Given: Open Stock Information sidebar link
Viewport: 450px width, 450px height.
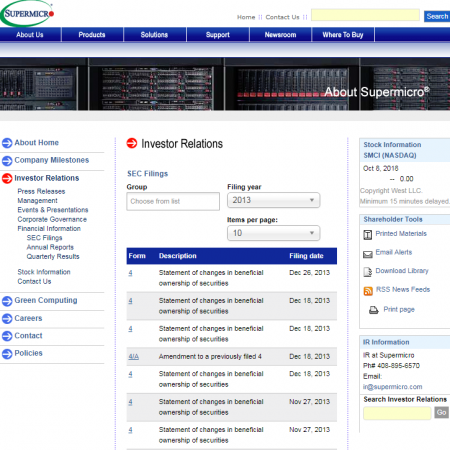Looking at the screenshot, I should coord(44,272).
